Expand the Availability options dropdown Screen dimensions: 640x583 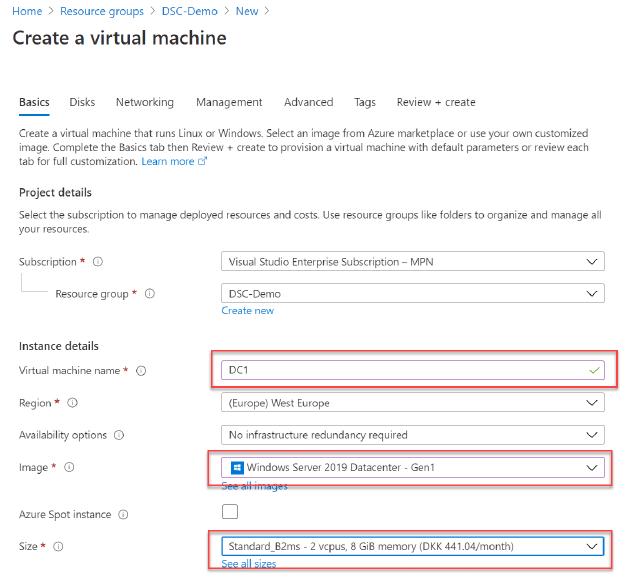coord(412,435)
